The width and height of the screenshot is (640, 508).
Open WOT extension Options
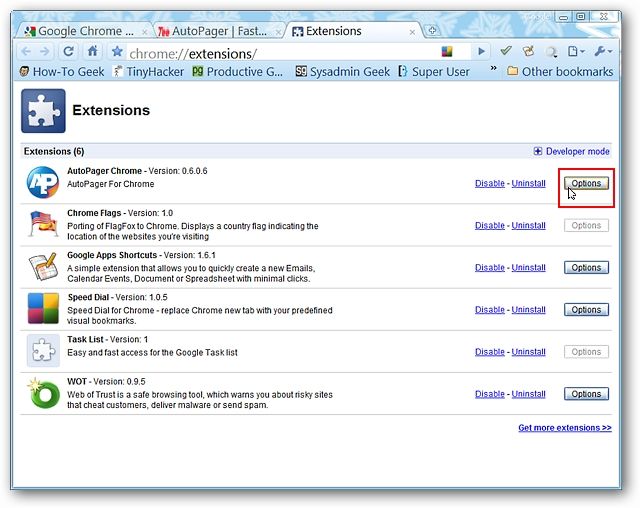pos(586,394)
